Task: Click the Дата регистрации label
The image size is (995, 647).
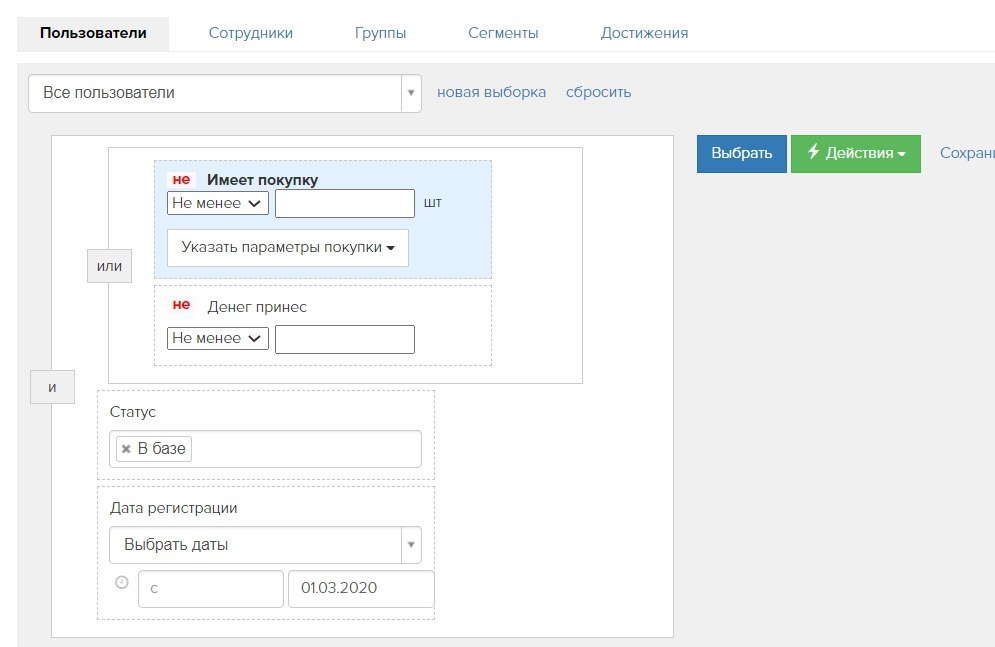Action: 173,508
